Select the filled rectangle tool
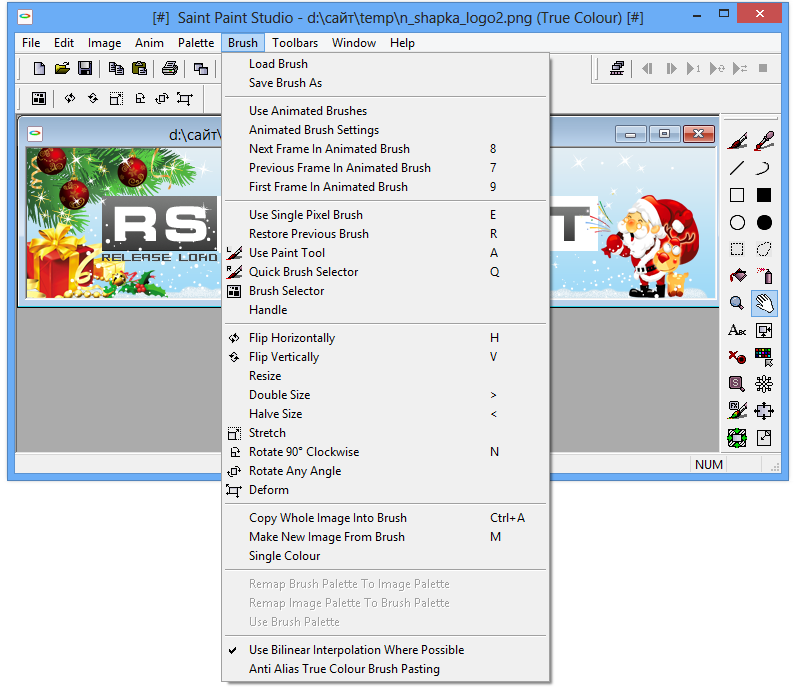The width and height of the screenshot is (796, 695). point(764,195)
